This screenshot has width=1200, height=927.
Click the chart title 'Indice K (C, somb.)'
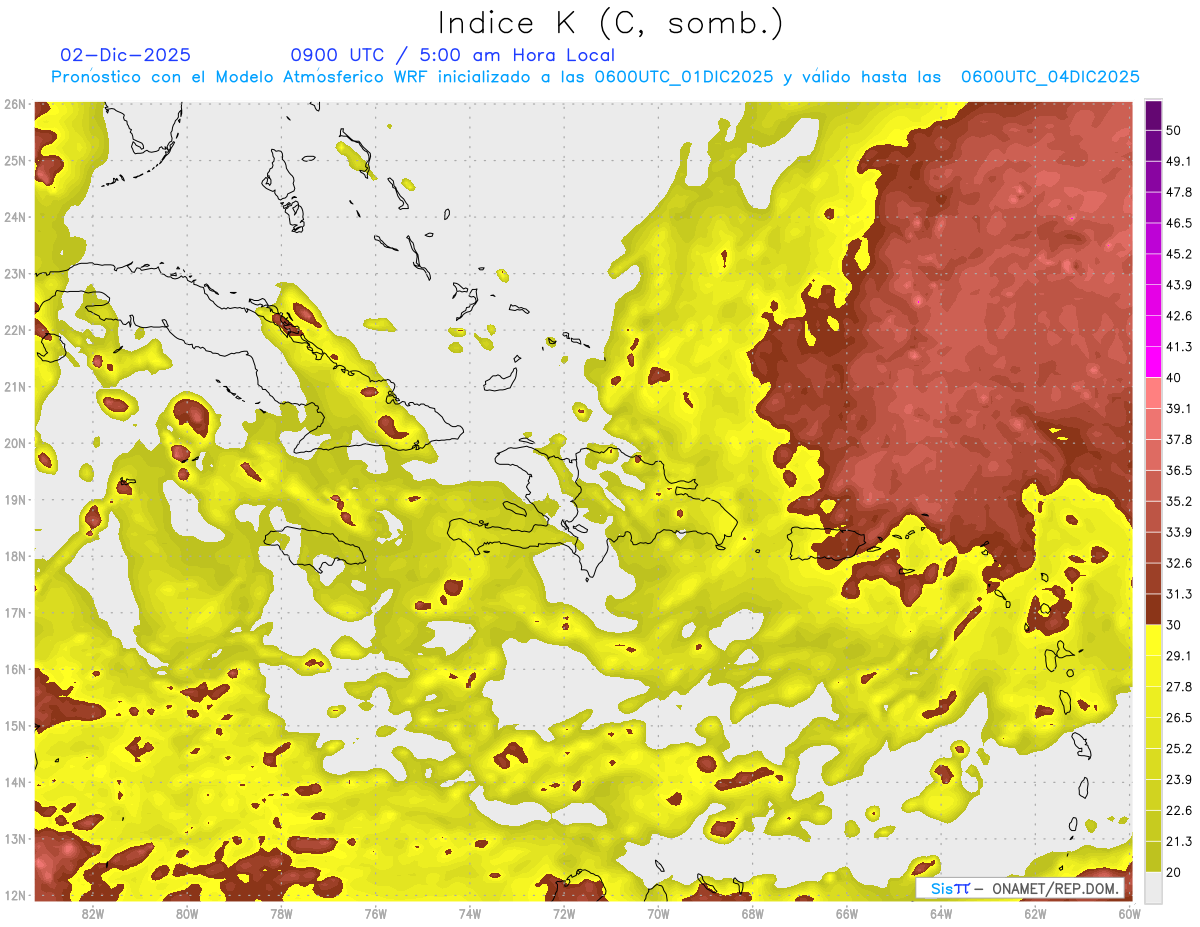pyautogui.click(x=611, y=23)
